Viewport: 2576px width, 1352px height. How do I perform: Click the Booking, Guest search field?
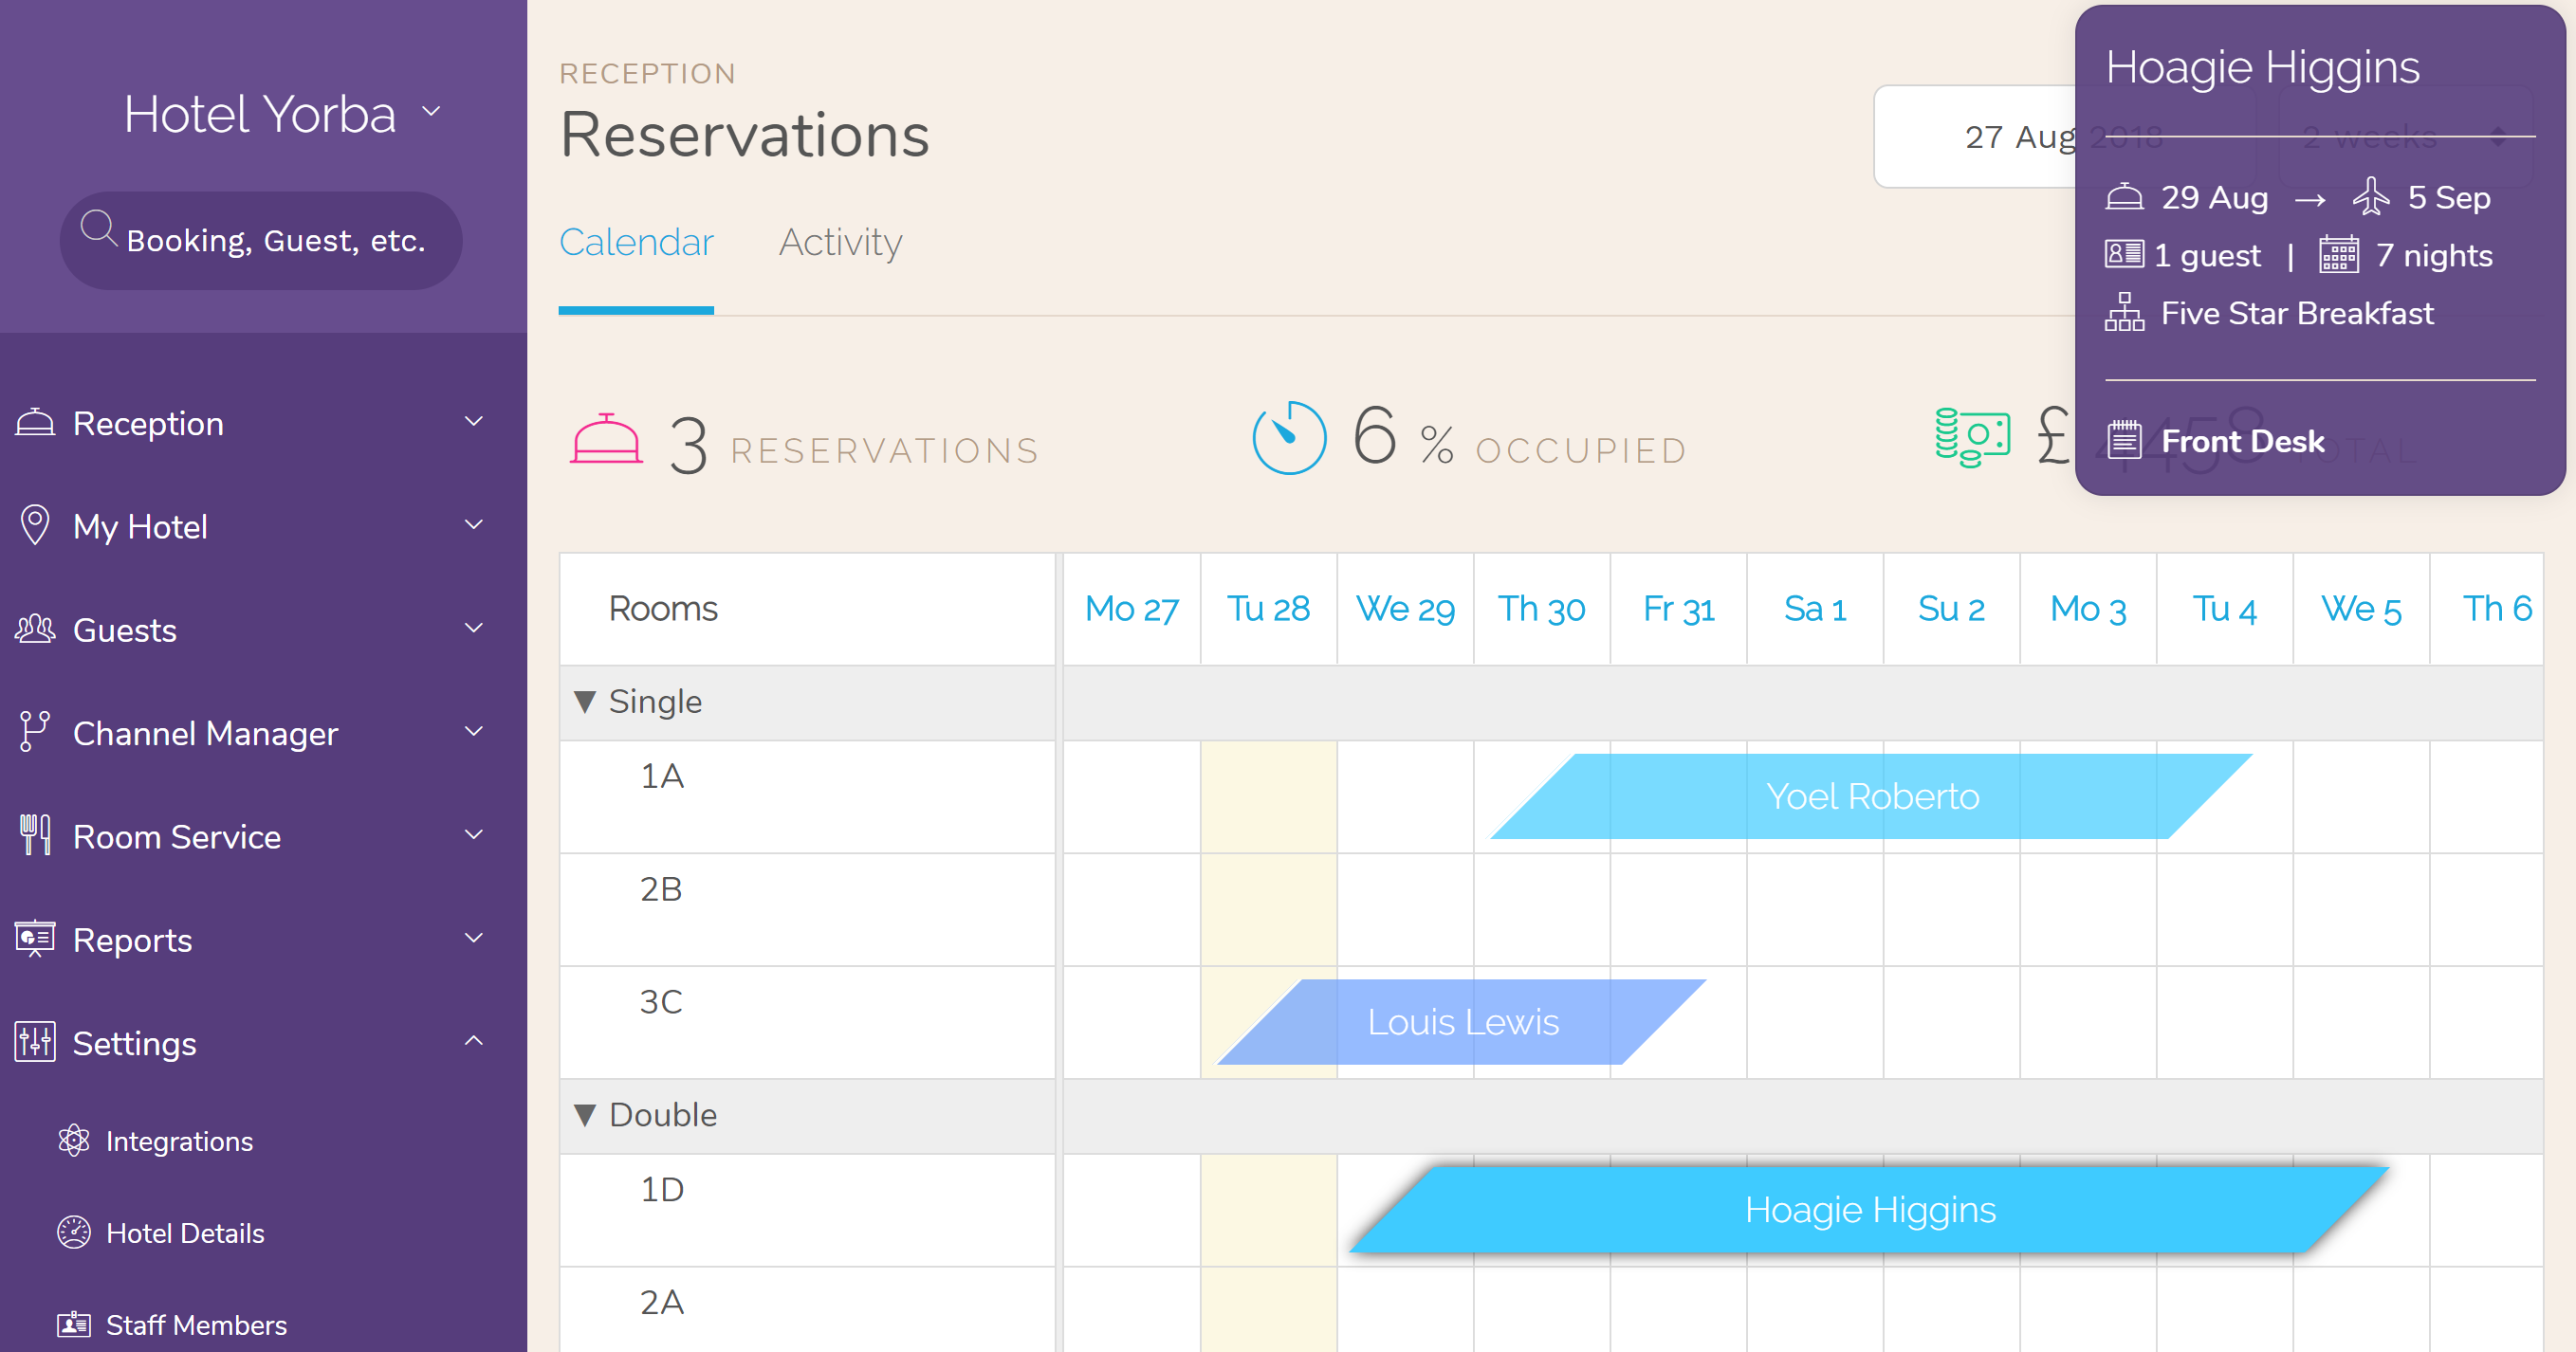261,240
